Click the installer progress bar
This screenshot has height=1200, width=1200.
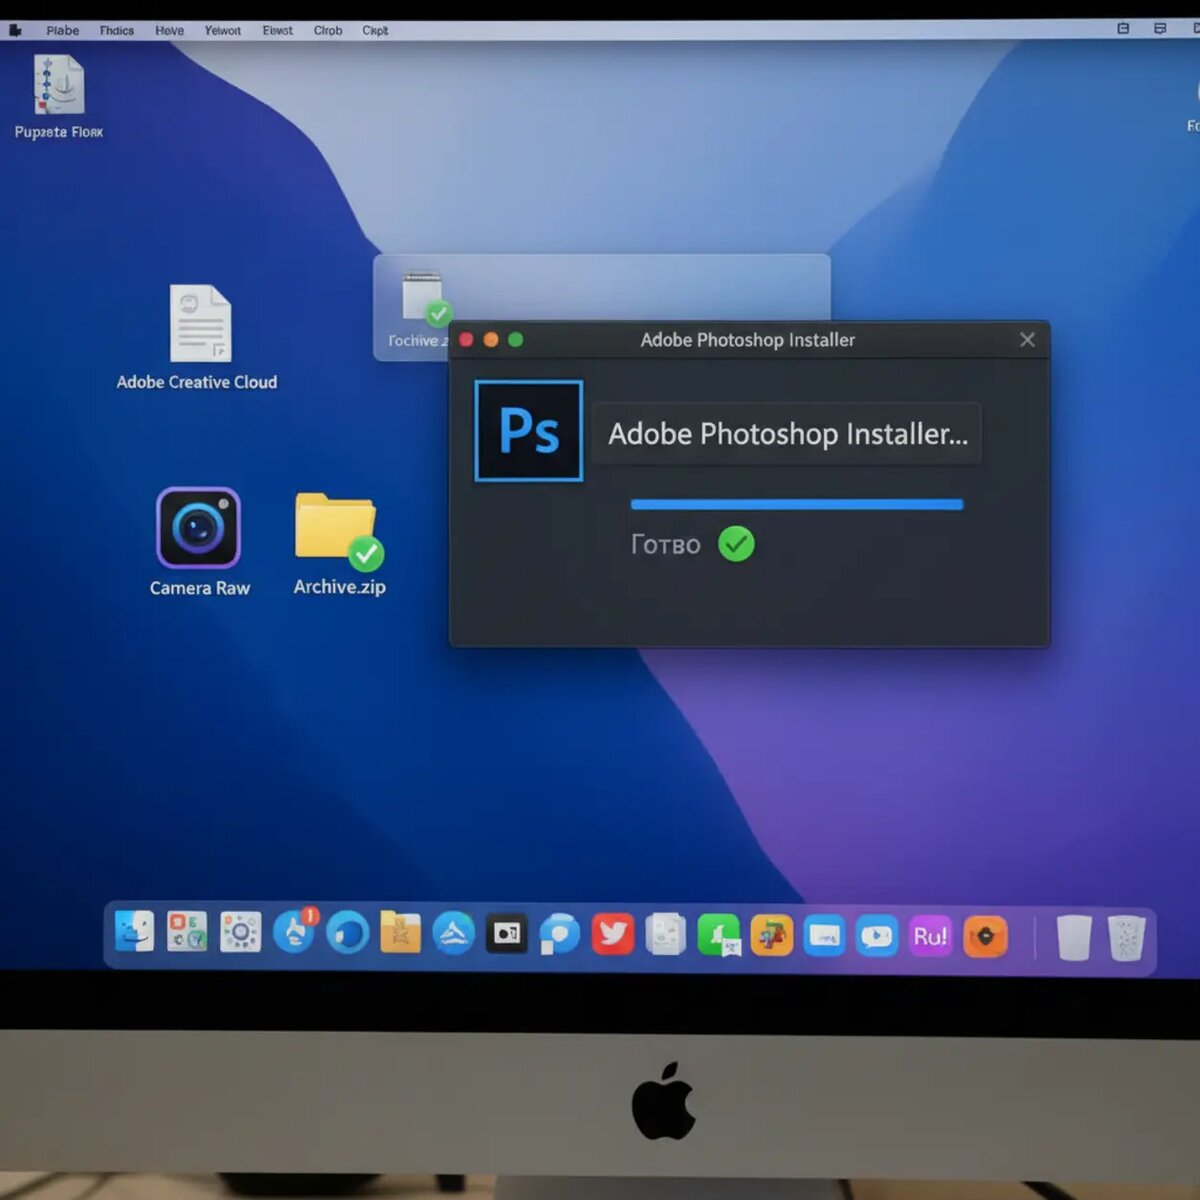pyautogui.click(x=797, y=505)
